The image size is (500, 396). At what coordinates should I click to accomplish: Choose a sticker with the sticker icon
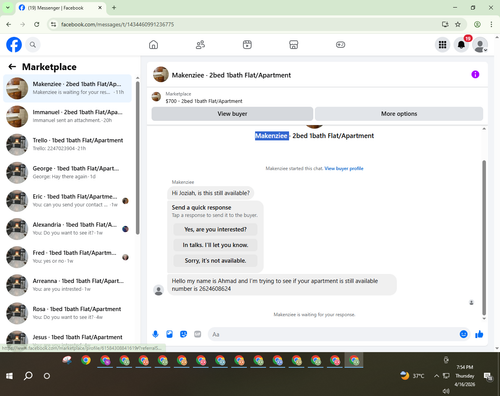[x=183, y=334]
